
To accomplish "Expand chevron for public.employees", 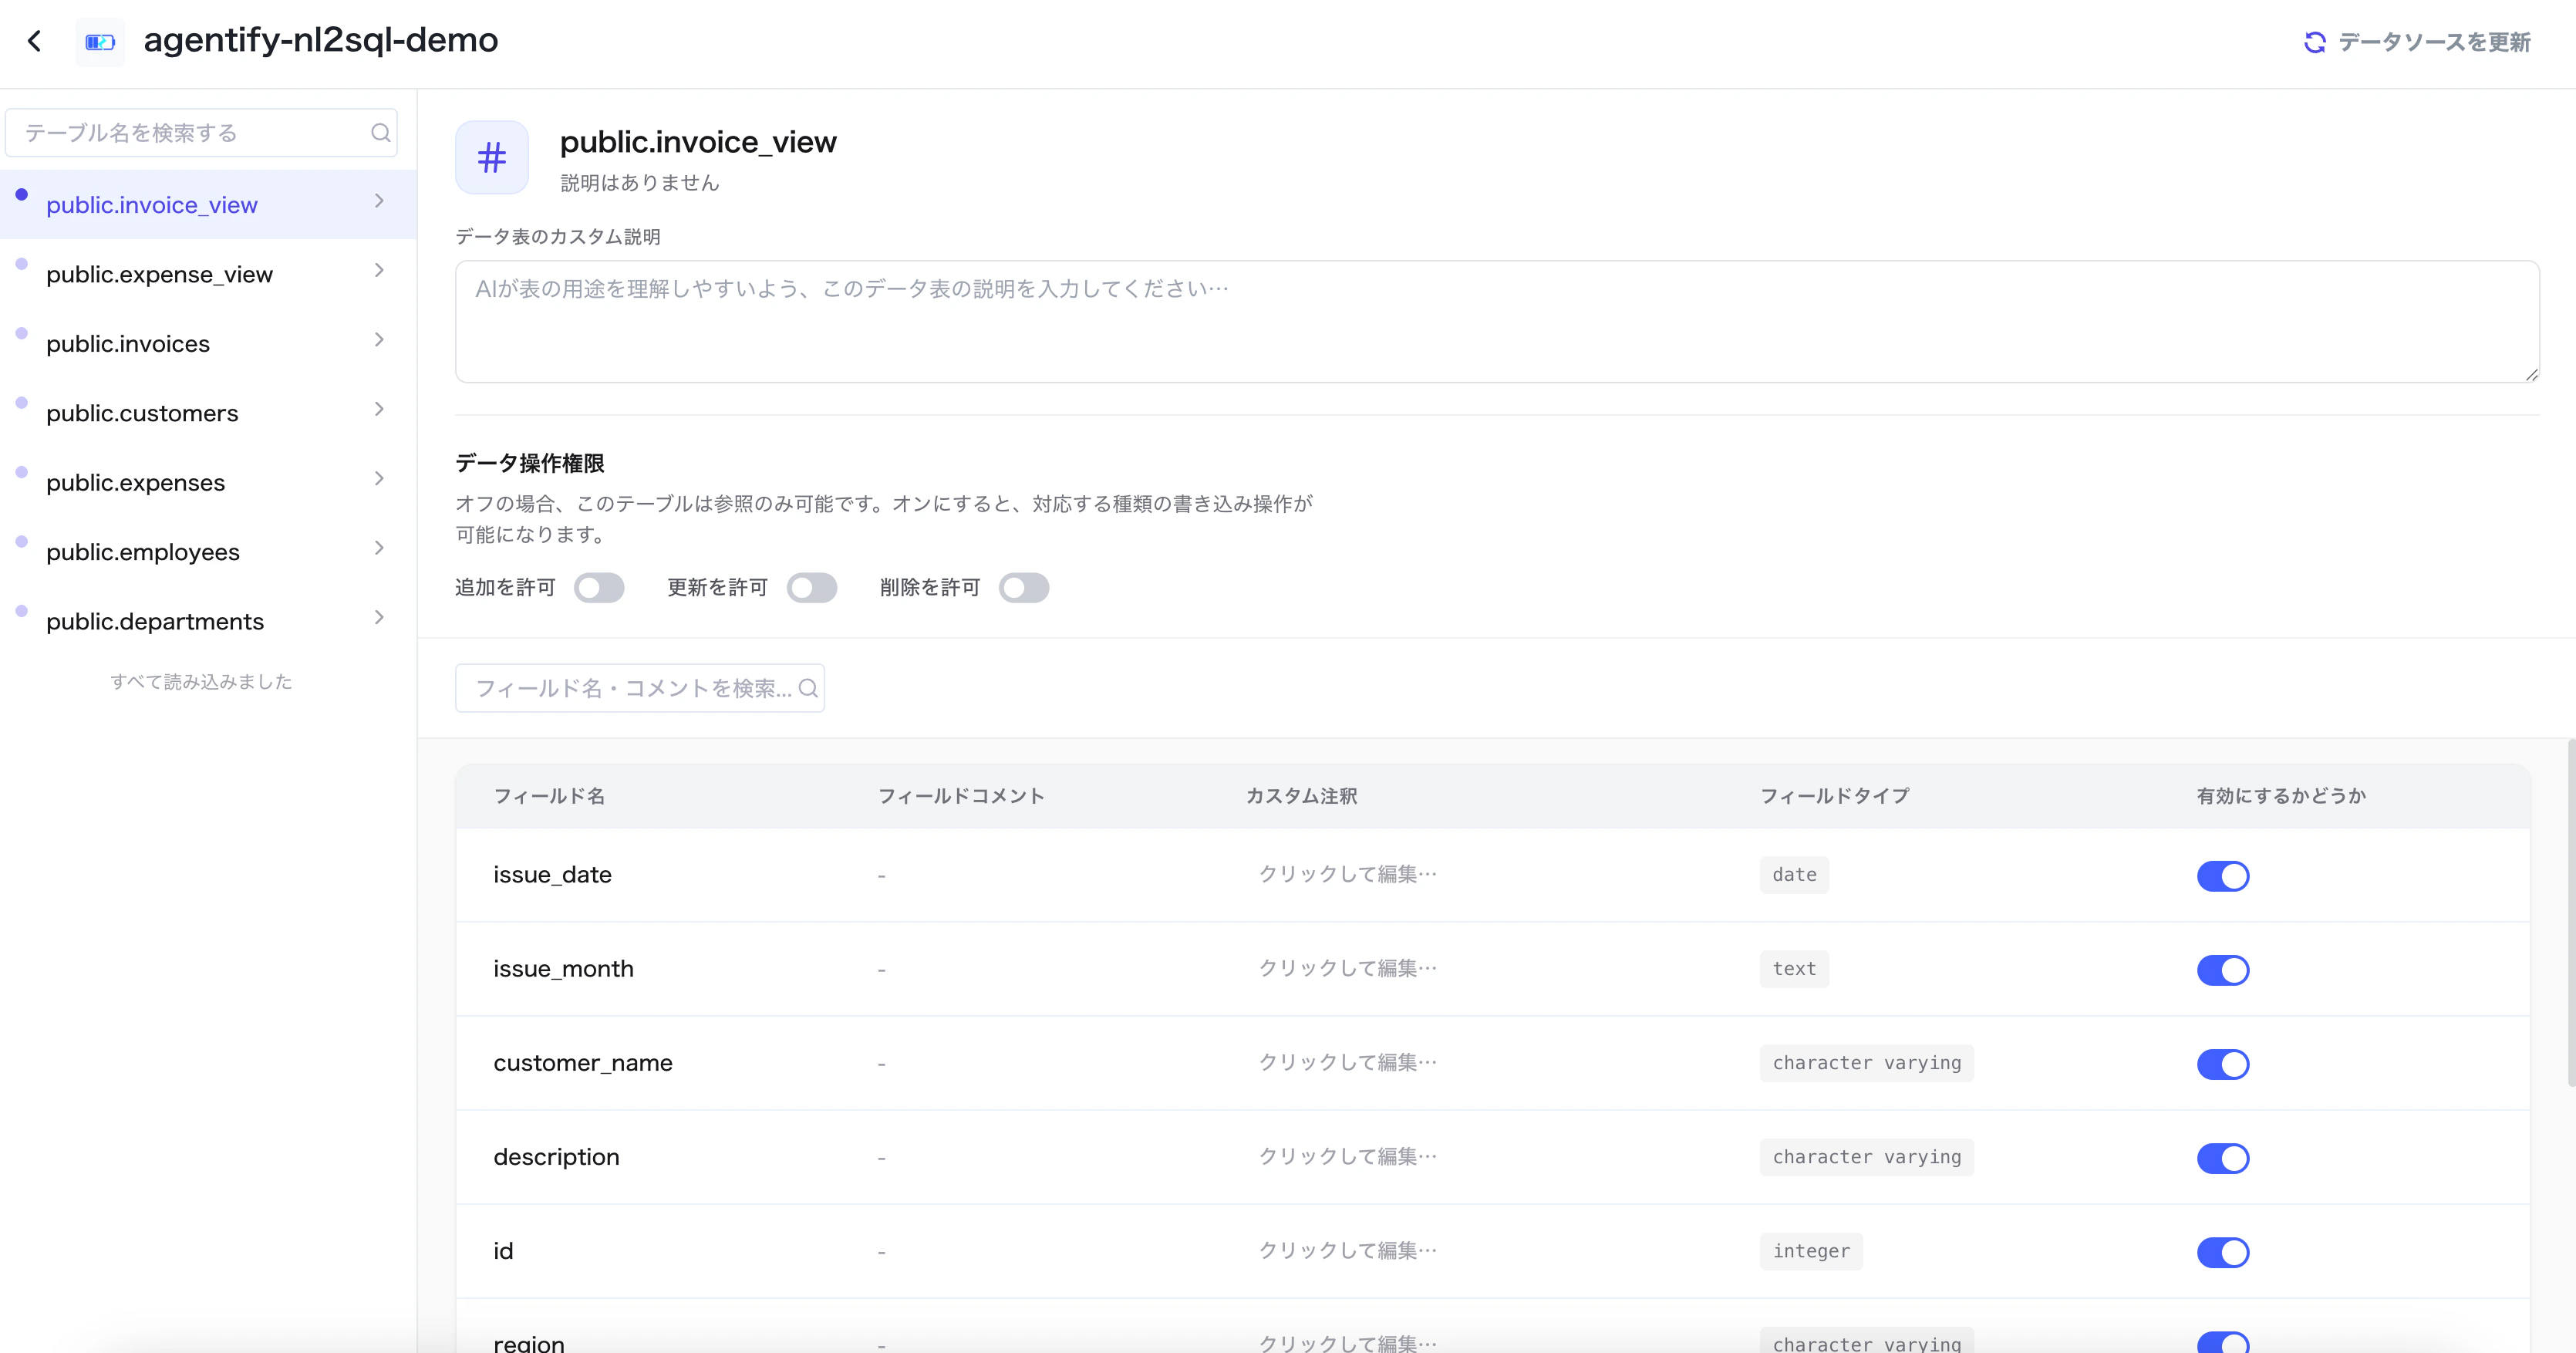I will click(379, 548).
